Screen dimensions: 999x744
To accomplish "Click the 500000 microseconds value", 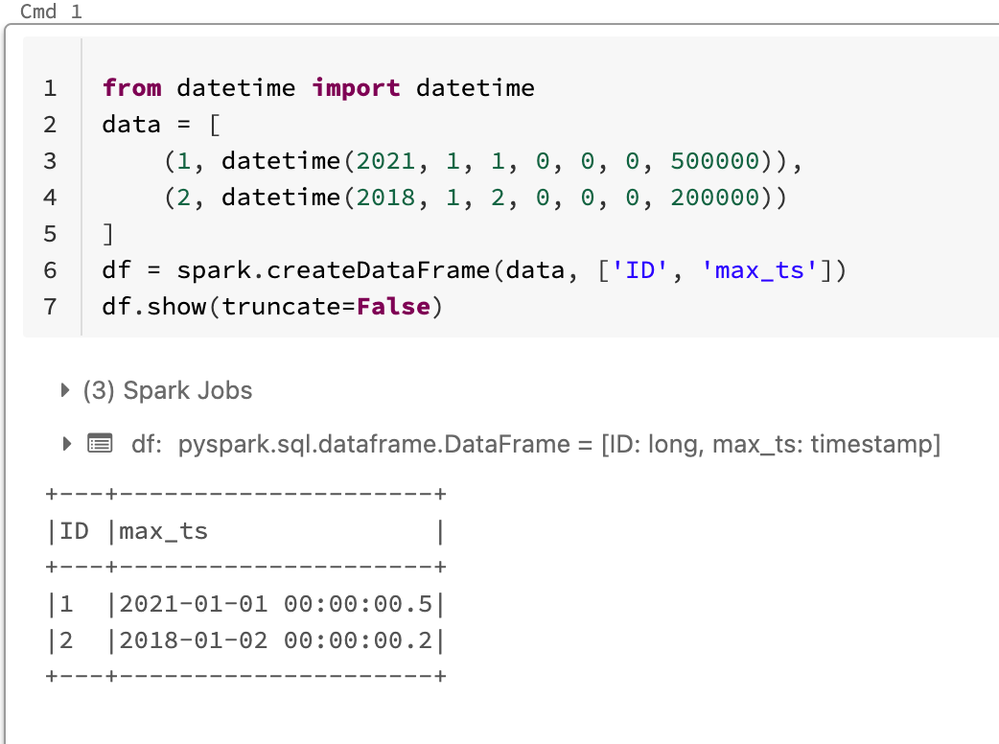I will coord(714,161).
